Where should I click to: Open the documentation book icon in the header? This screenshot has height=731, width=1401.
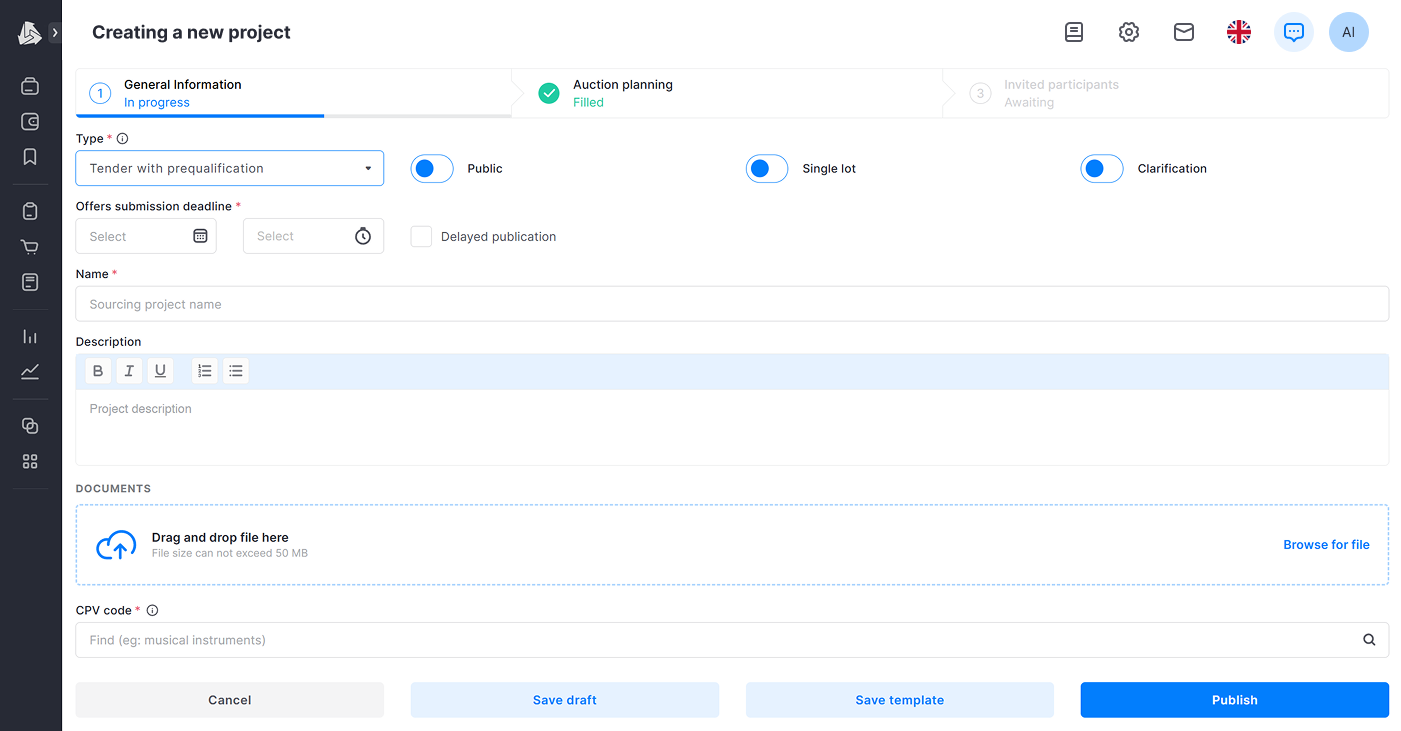1074,32
